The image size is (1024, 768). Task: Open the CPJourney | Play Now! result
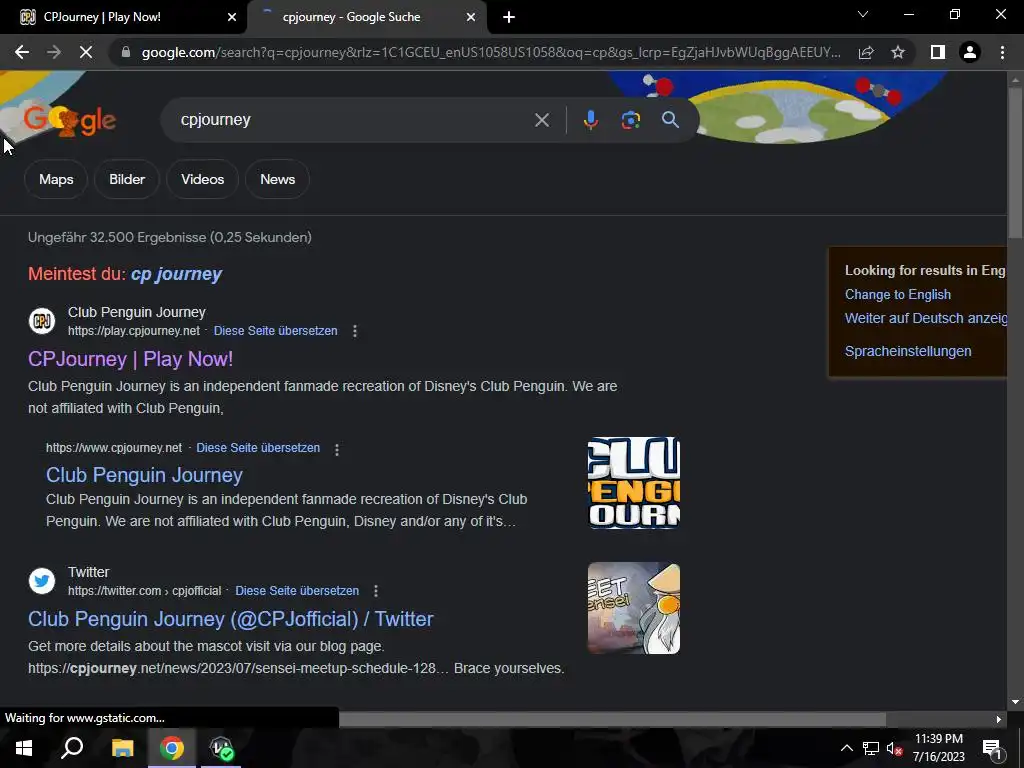click(x=131, y=359)
